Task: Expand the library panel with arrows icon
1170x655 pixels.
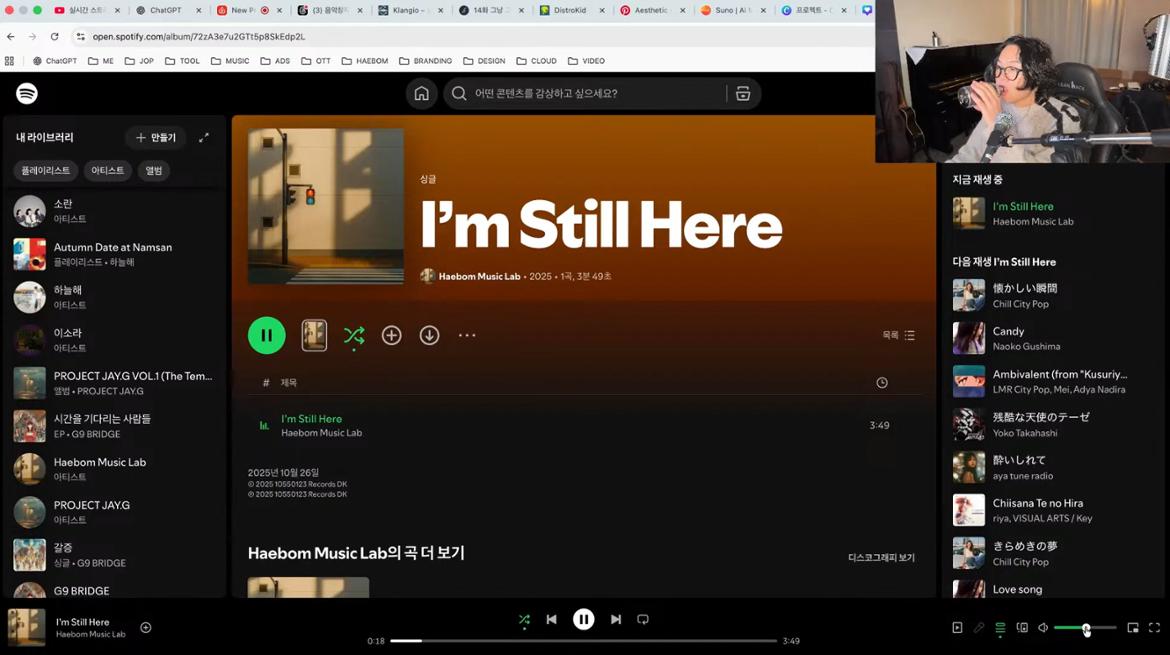Action: coord(204,138)
